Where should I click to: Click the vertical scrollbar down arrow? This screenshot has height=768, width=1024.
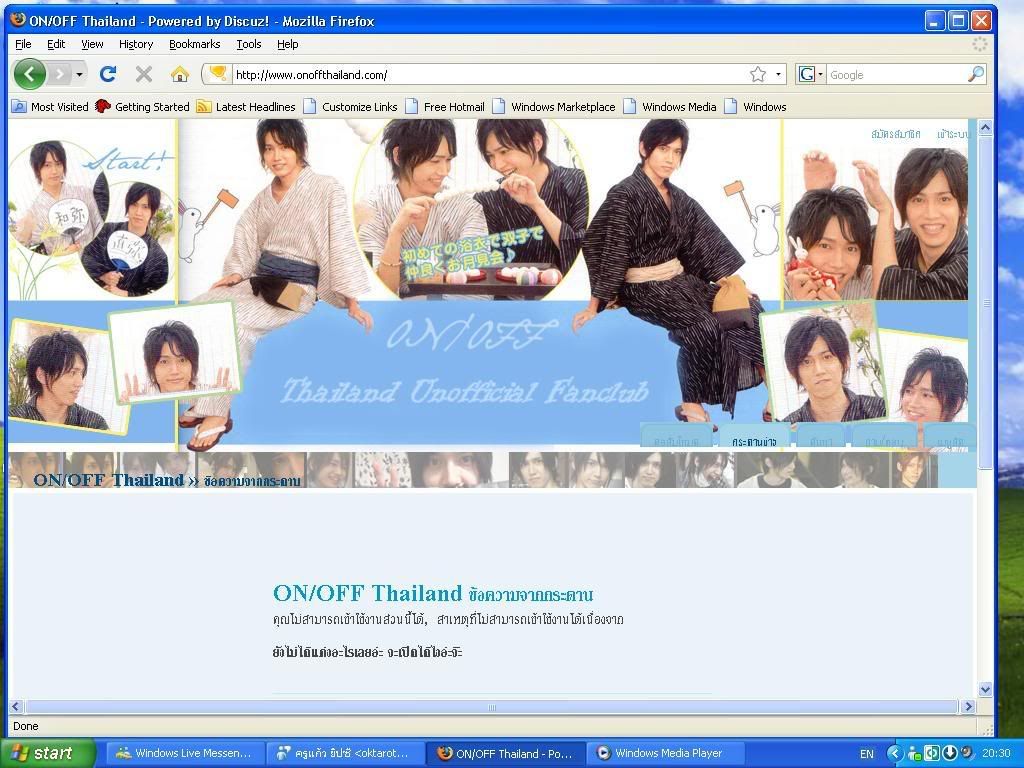(985, 689)
